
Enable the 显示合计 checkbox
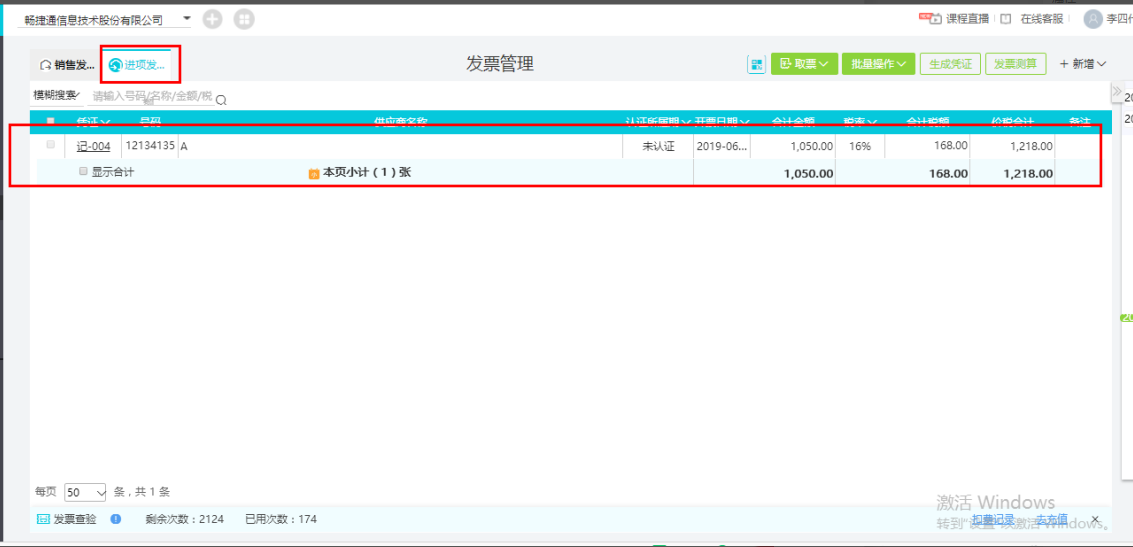[x=83, y=171]
